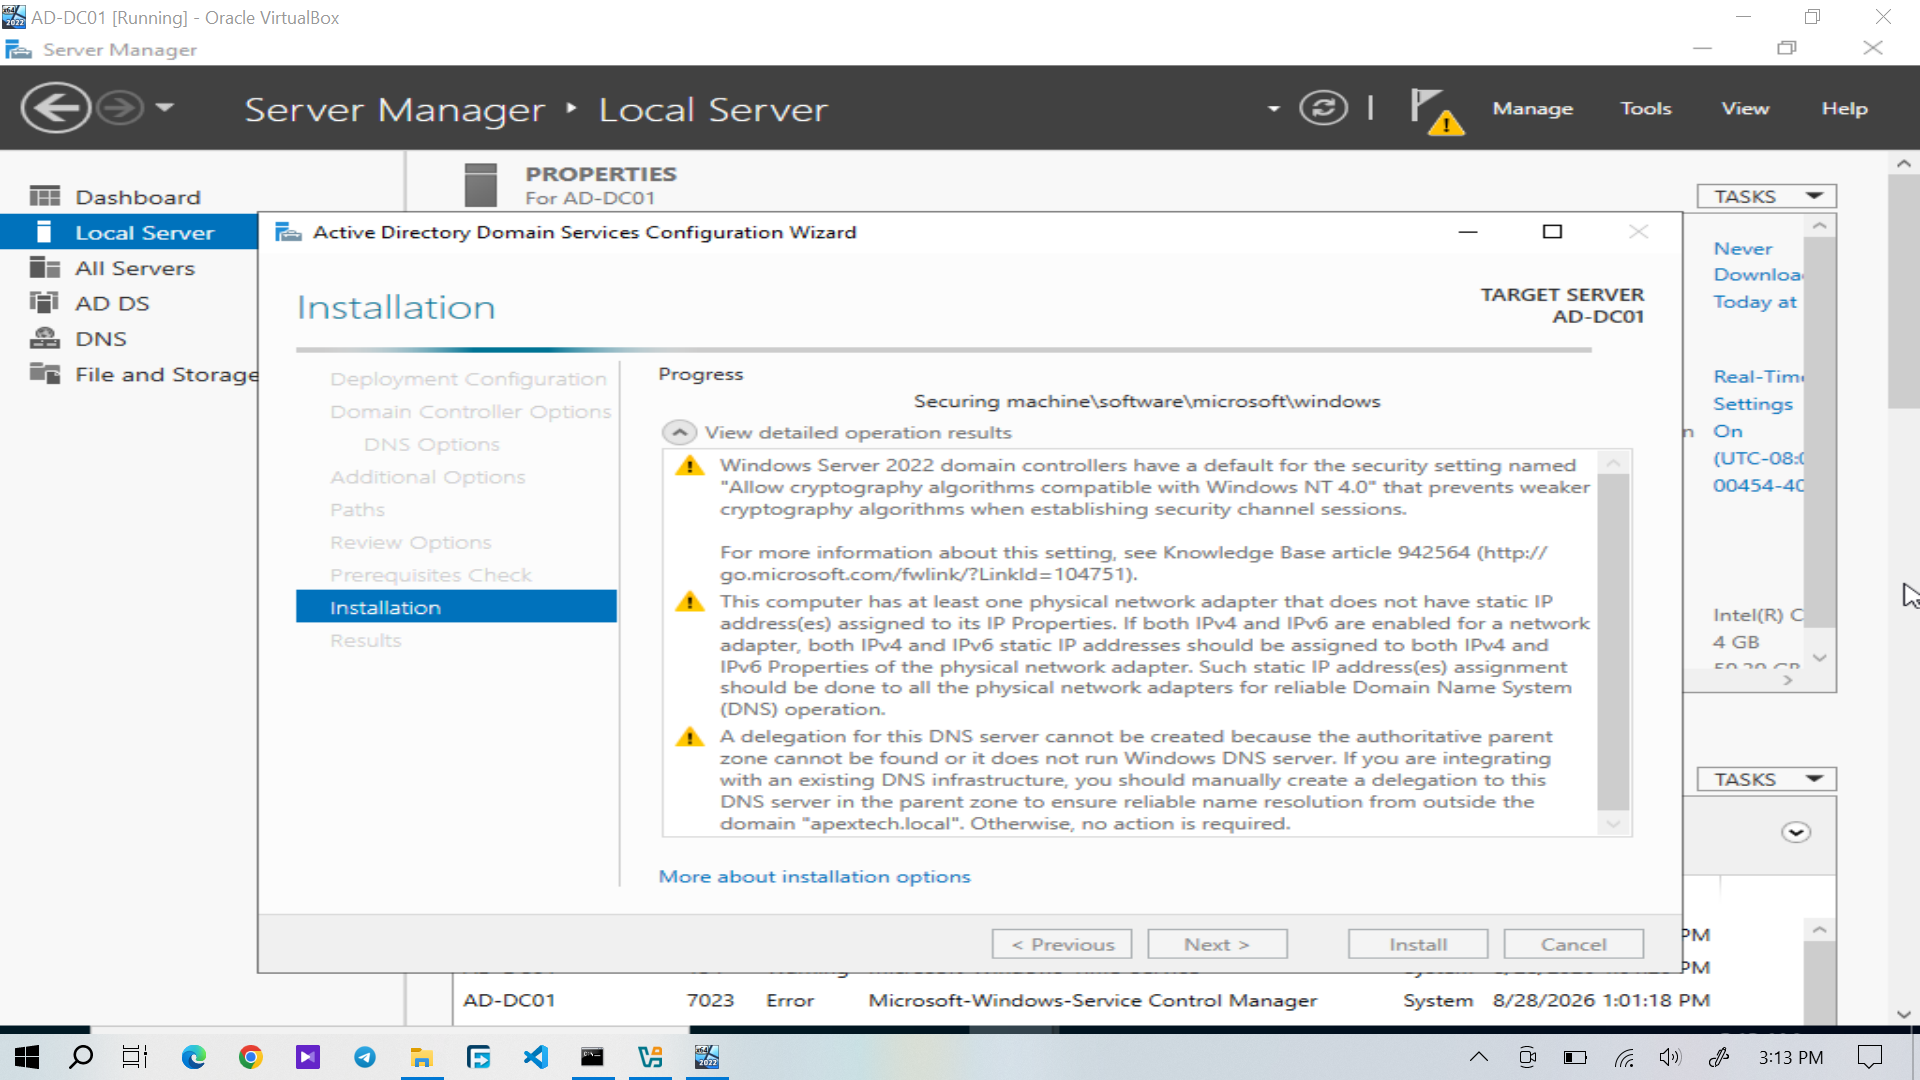The image size is (1920, 1080).
Task: Collapse View detailed operation results
Action: pyautogui.click(x=679, y=432)
